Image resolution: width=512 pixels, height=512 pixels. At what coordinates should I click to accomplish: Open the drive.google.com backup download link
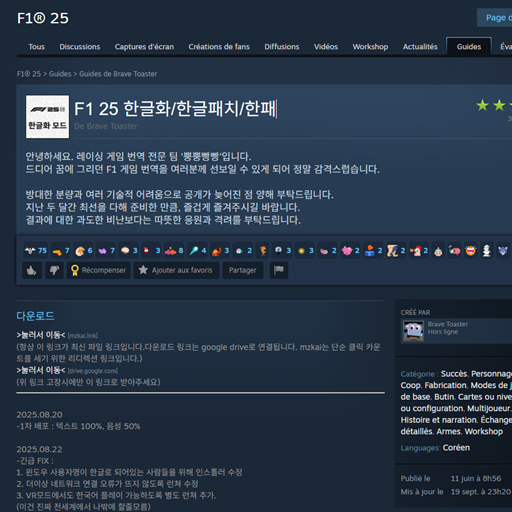click(41, 370)
